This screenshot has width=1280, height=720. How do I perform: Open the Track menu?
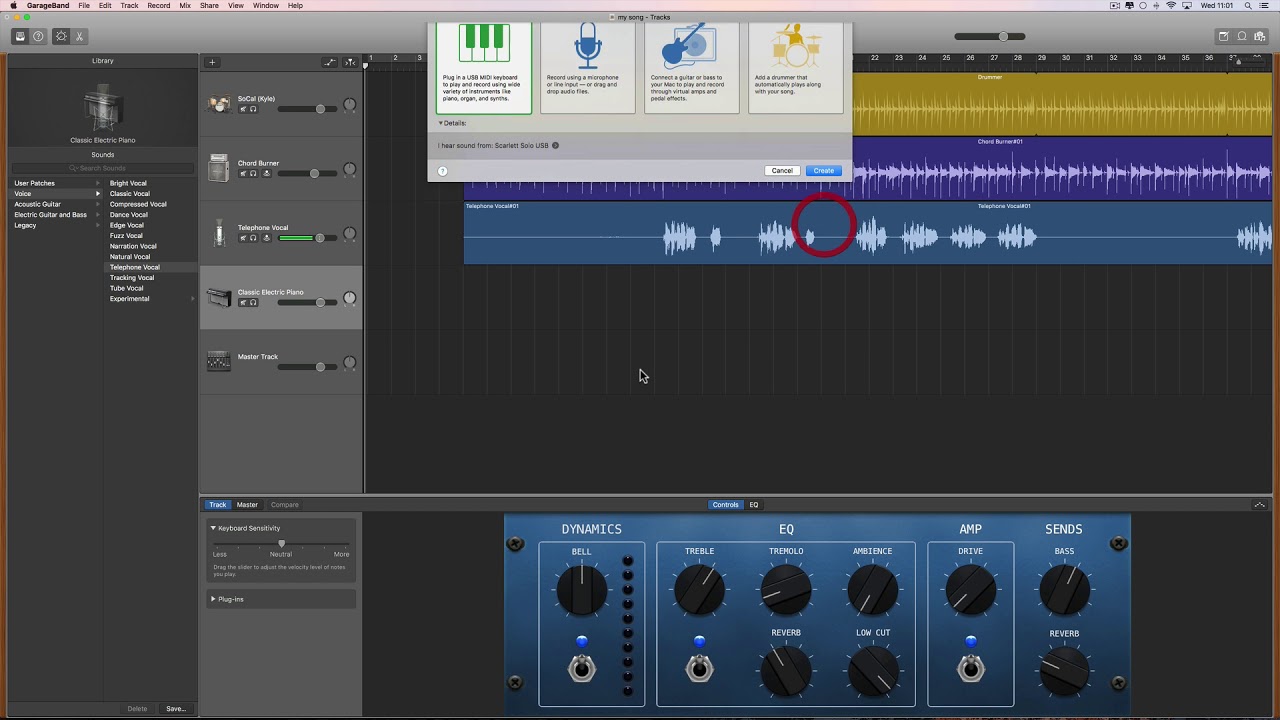129,6
